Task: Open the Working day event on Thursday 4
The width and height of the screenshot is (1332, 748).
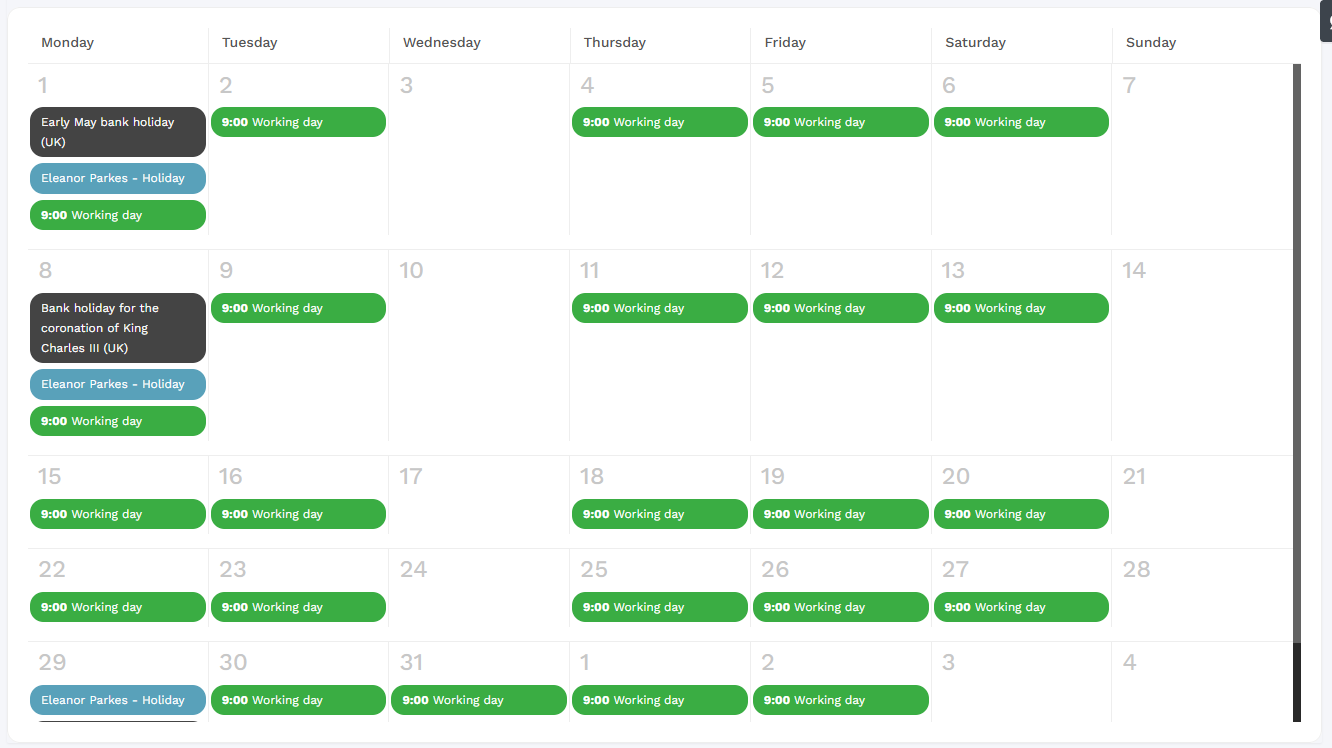Action: point(660,122)
